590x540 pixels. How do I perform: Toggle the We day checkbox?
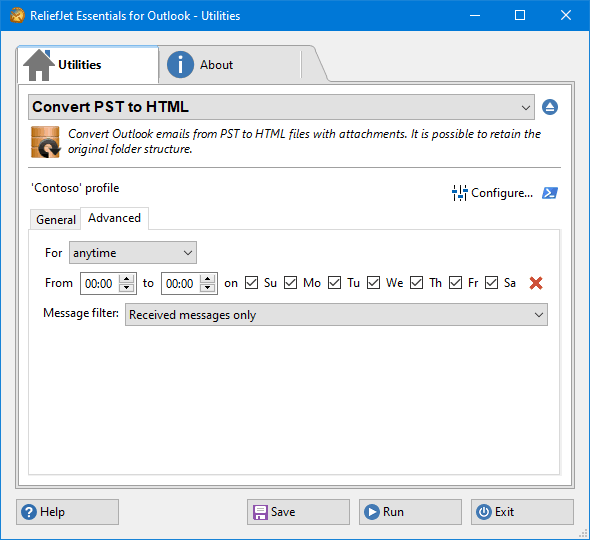pyautogui.click(x=373, y=283)
